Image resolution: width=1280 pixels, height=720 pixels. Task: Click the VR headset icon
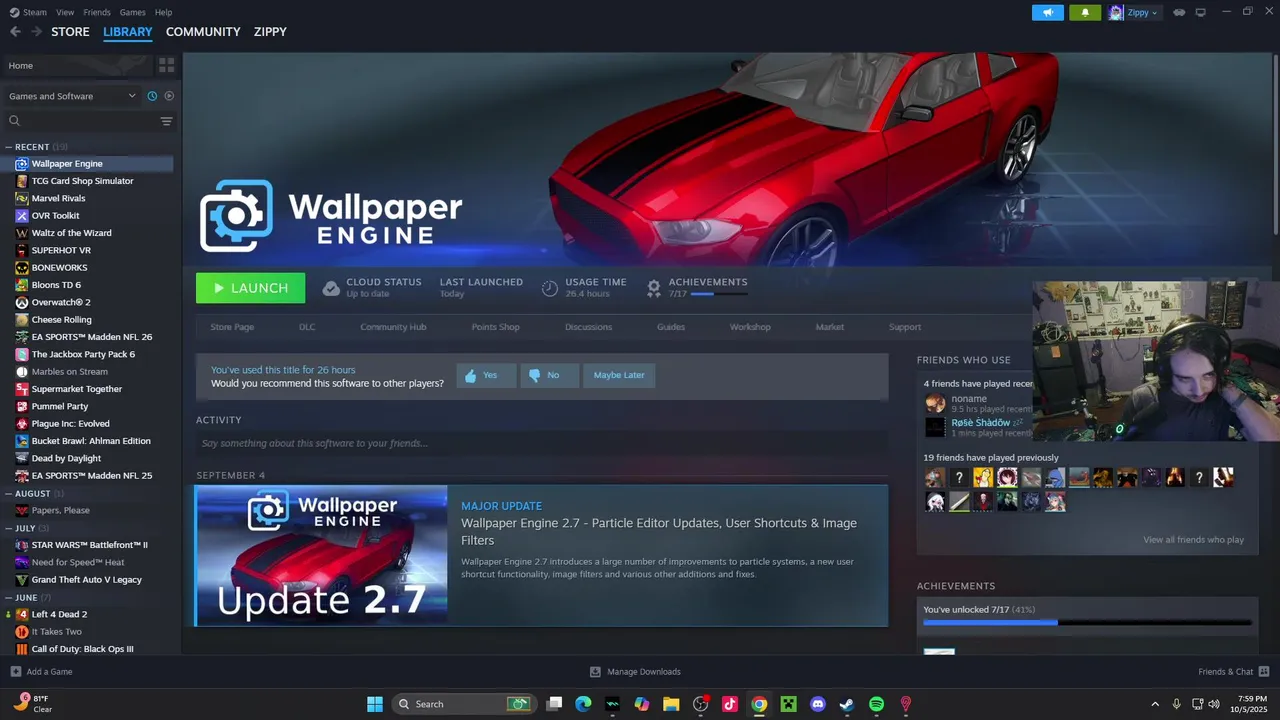click(x=1179, y=12)
